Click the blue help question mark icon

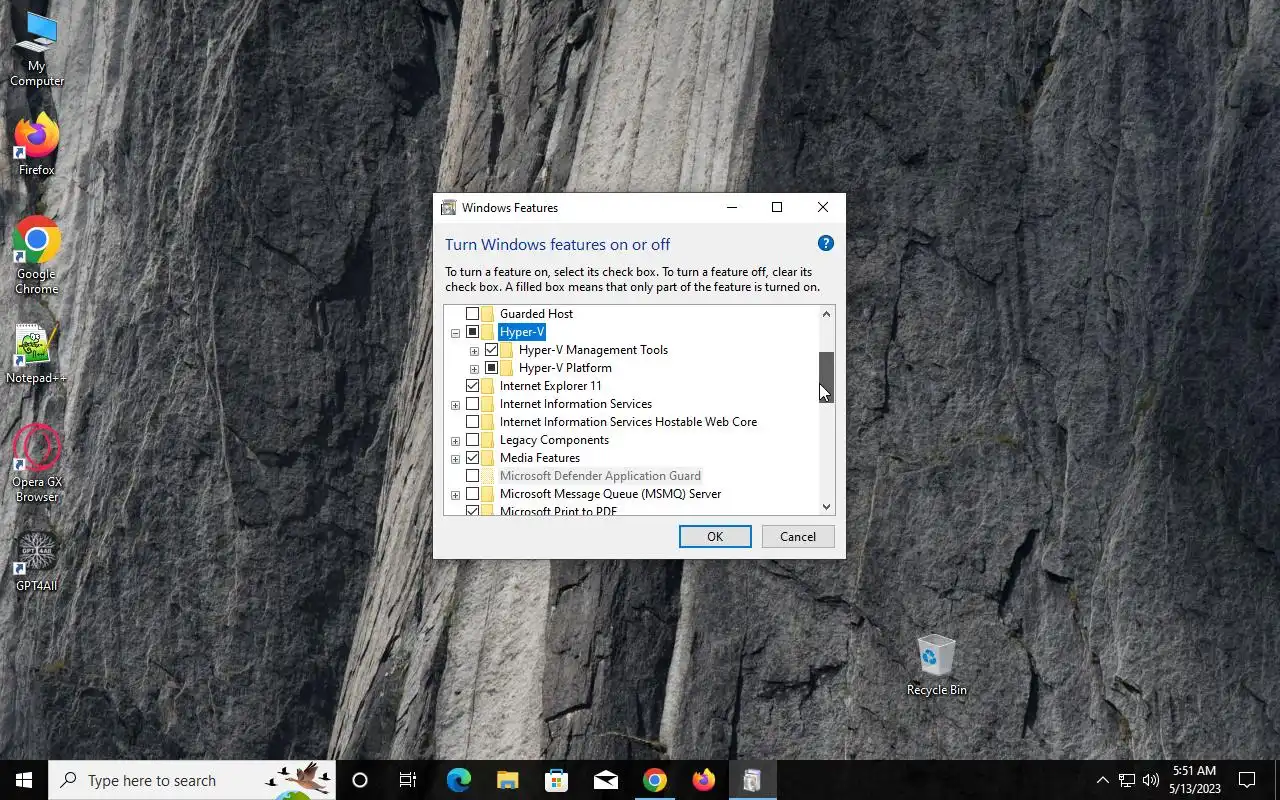tap(825, 243)
